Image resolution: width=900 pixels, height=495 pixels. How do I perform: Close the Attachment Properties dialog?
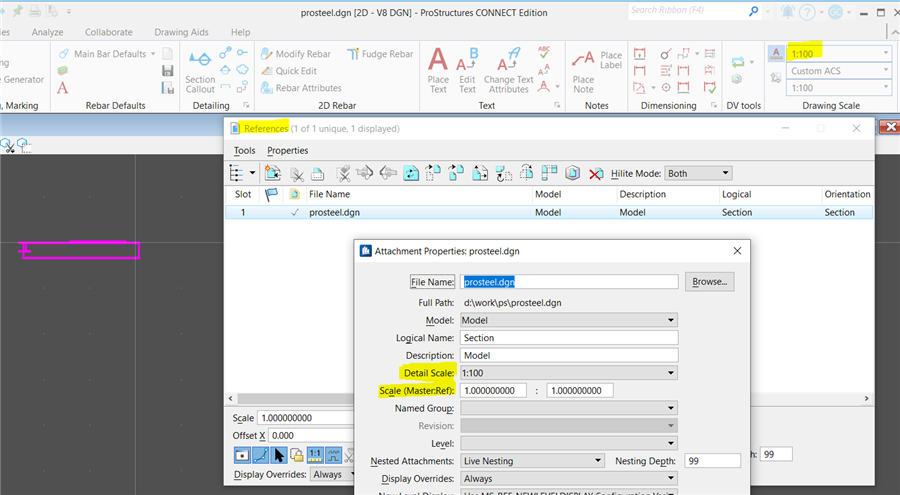(x=738, y=251)
